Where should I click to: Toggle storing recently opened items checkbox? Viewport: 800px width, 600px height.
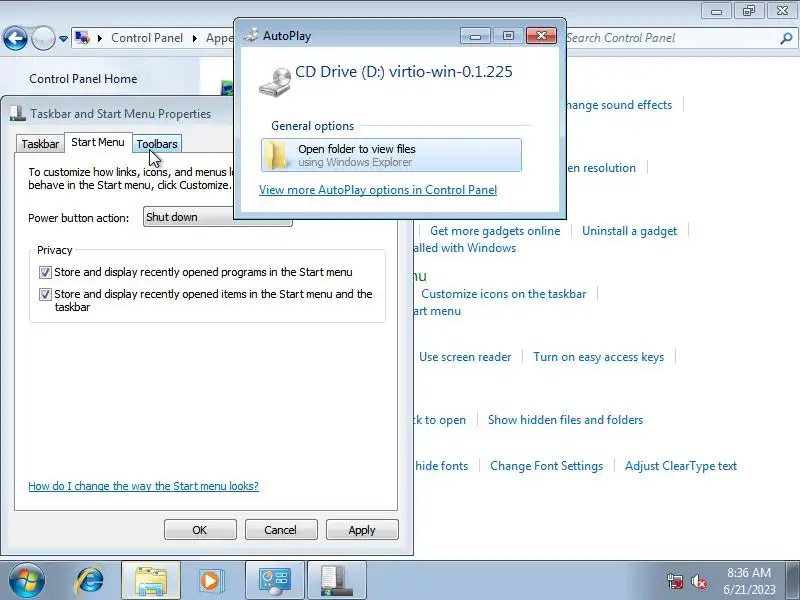click(x=45, y=294)
